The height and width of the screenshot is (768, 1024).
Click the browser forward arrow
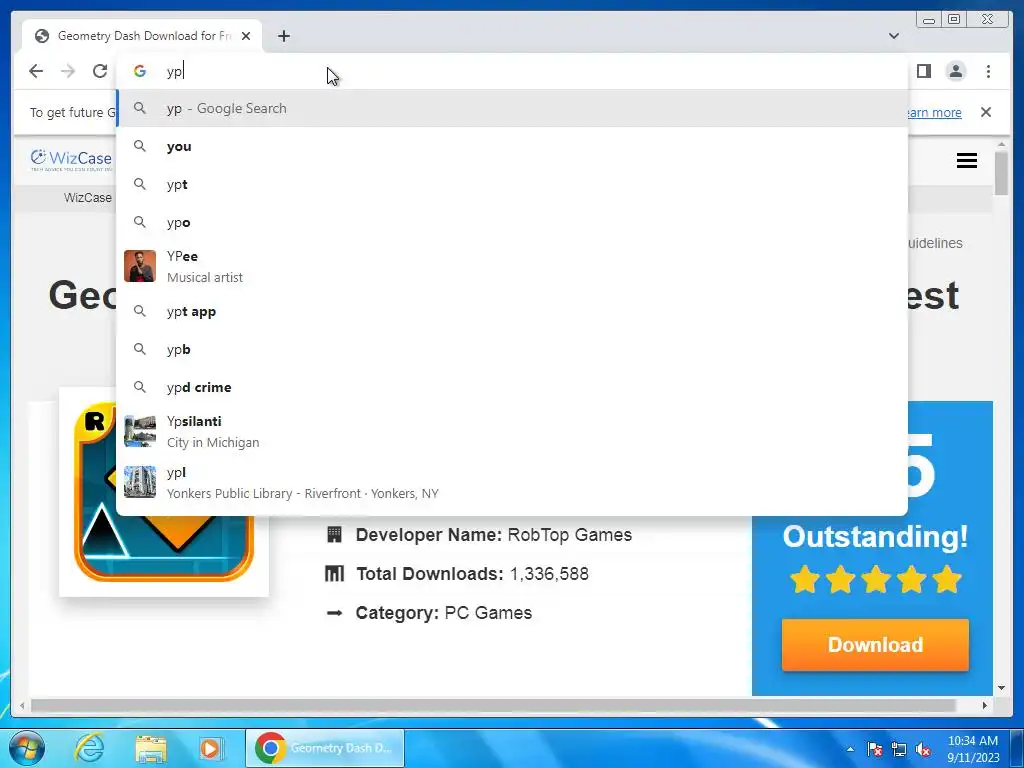tap(68, 71)
